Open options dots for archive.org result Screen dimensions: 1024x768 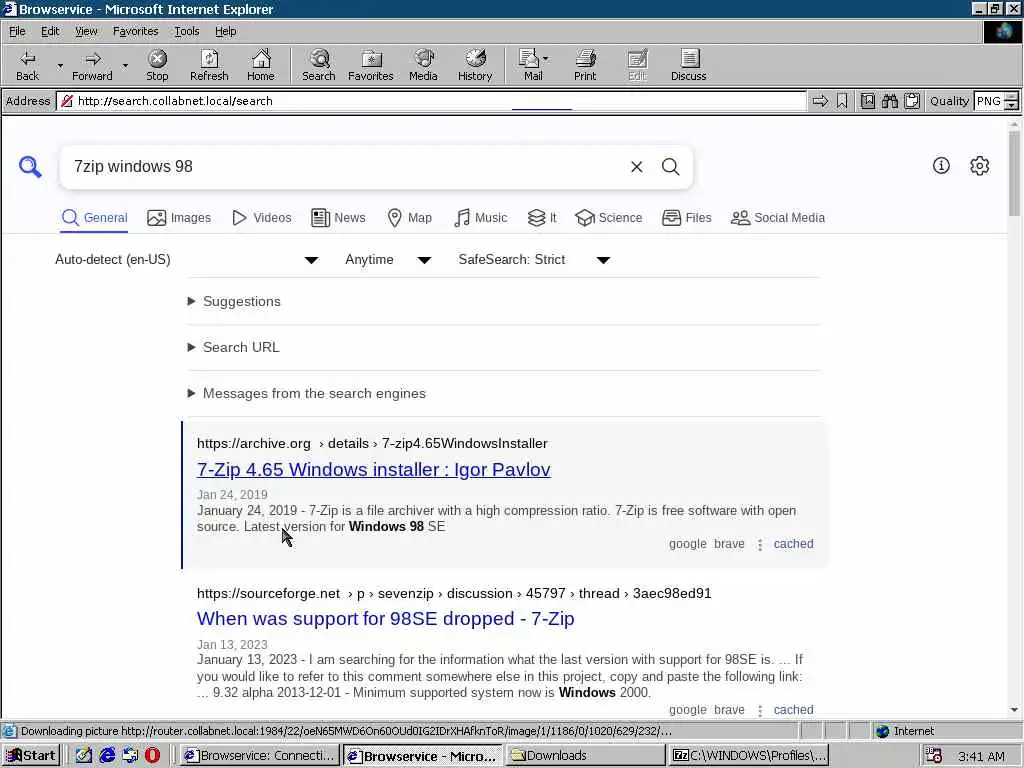click(760, 545)
